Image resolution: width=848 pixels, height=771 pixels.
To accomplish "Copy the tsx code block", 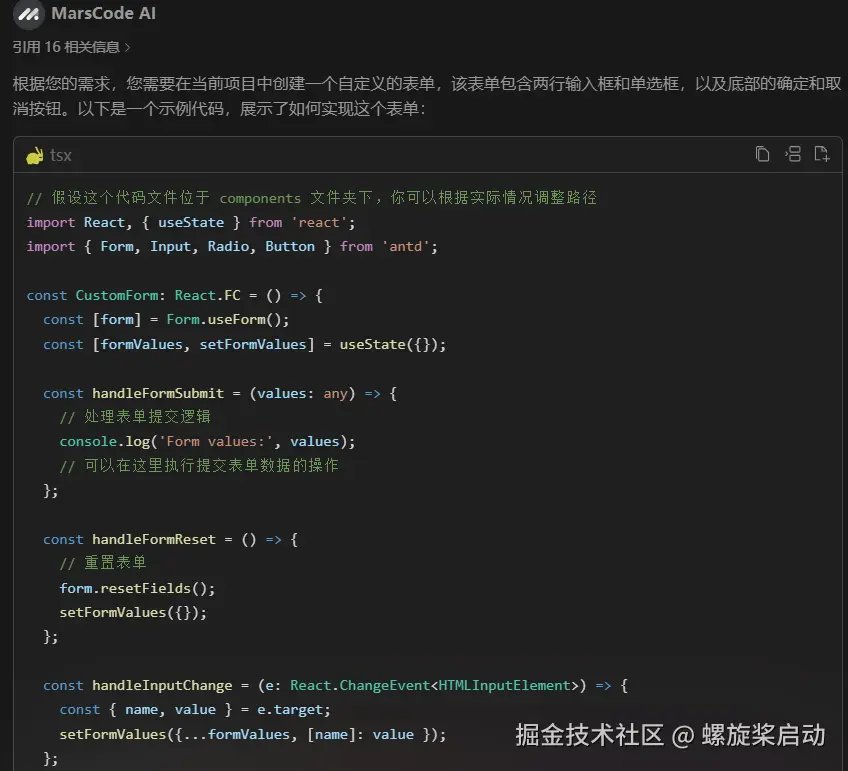I will click(763, 155).
